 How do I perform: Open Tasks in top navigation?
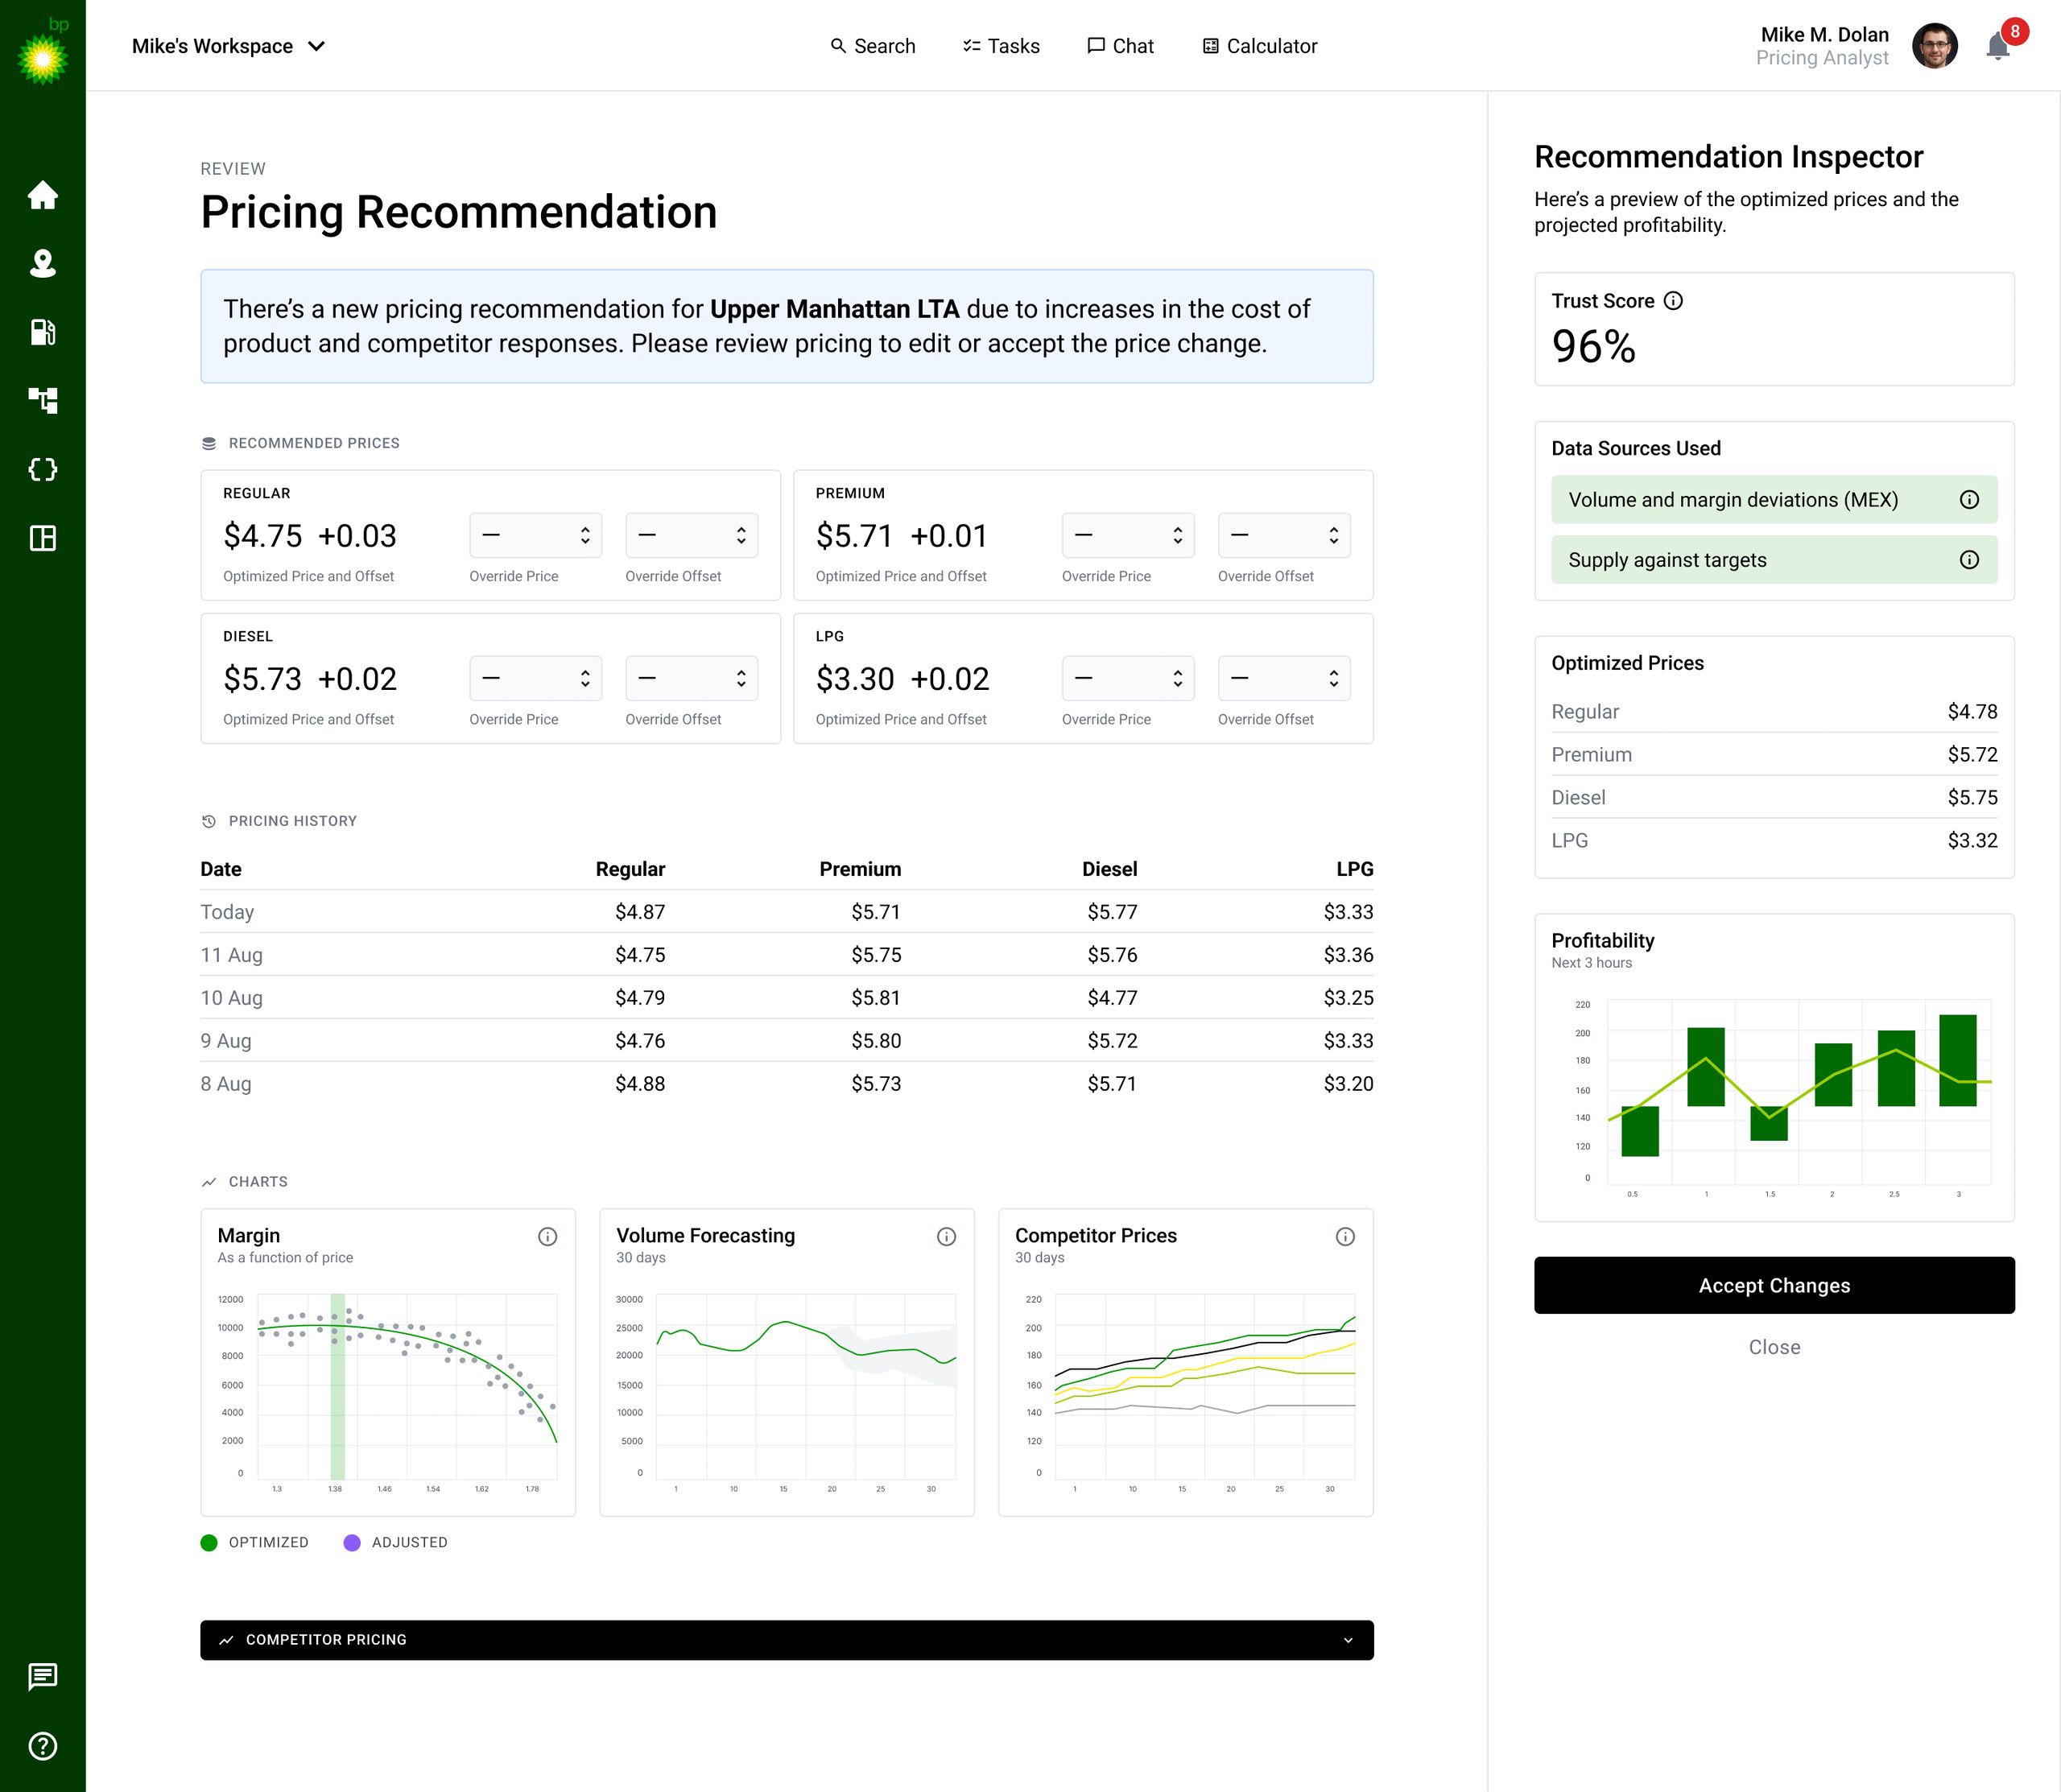coord(1001,46)
